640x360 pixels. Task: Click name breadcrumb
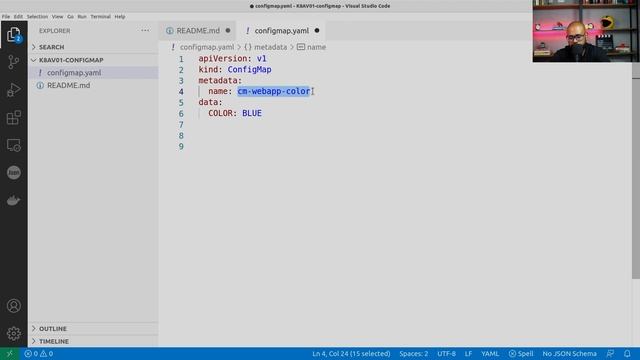point(316,47)
